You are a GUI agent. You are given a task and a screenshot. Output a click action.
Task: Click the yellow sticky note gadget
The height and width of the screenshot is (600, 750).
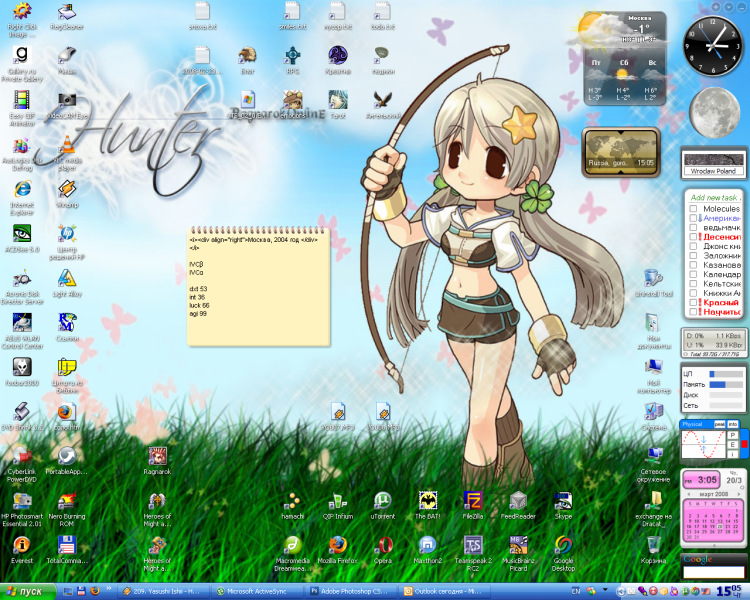click(258, 286)
